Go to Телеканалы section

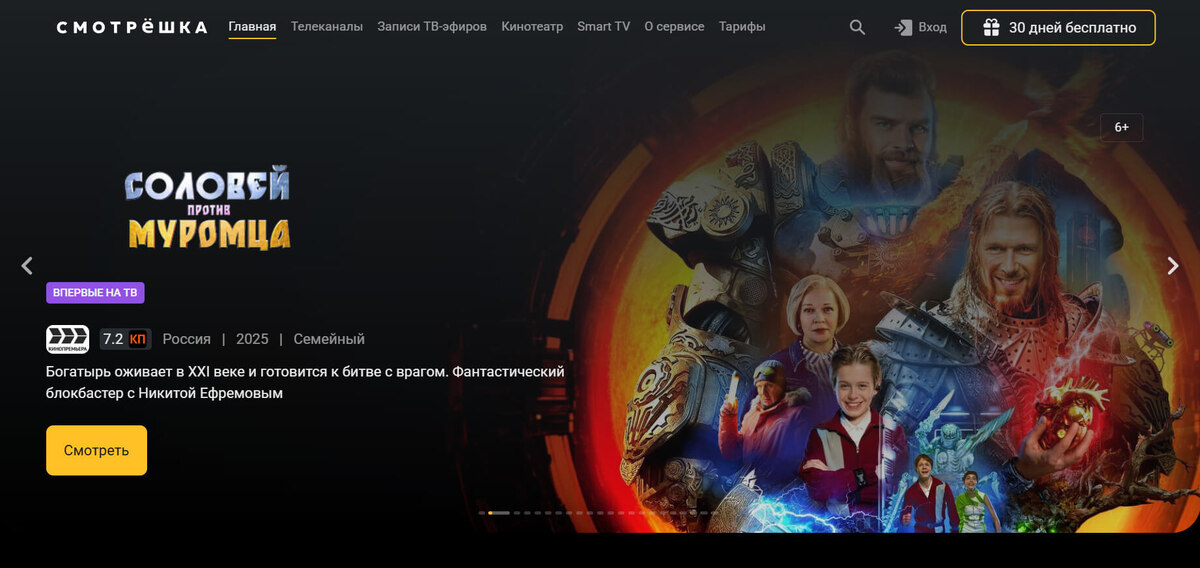pos(327,27)
